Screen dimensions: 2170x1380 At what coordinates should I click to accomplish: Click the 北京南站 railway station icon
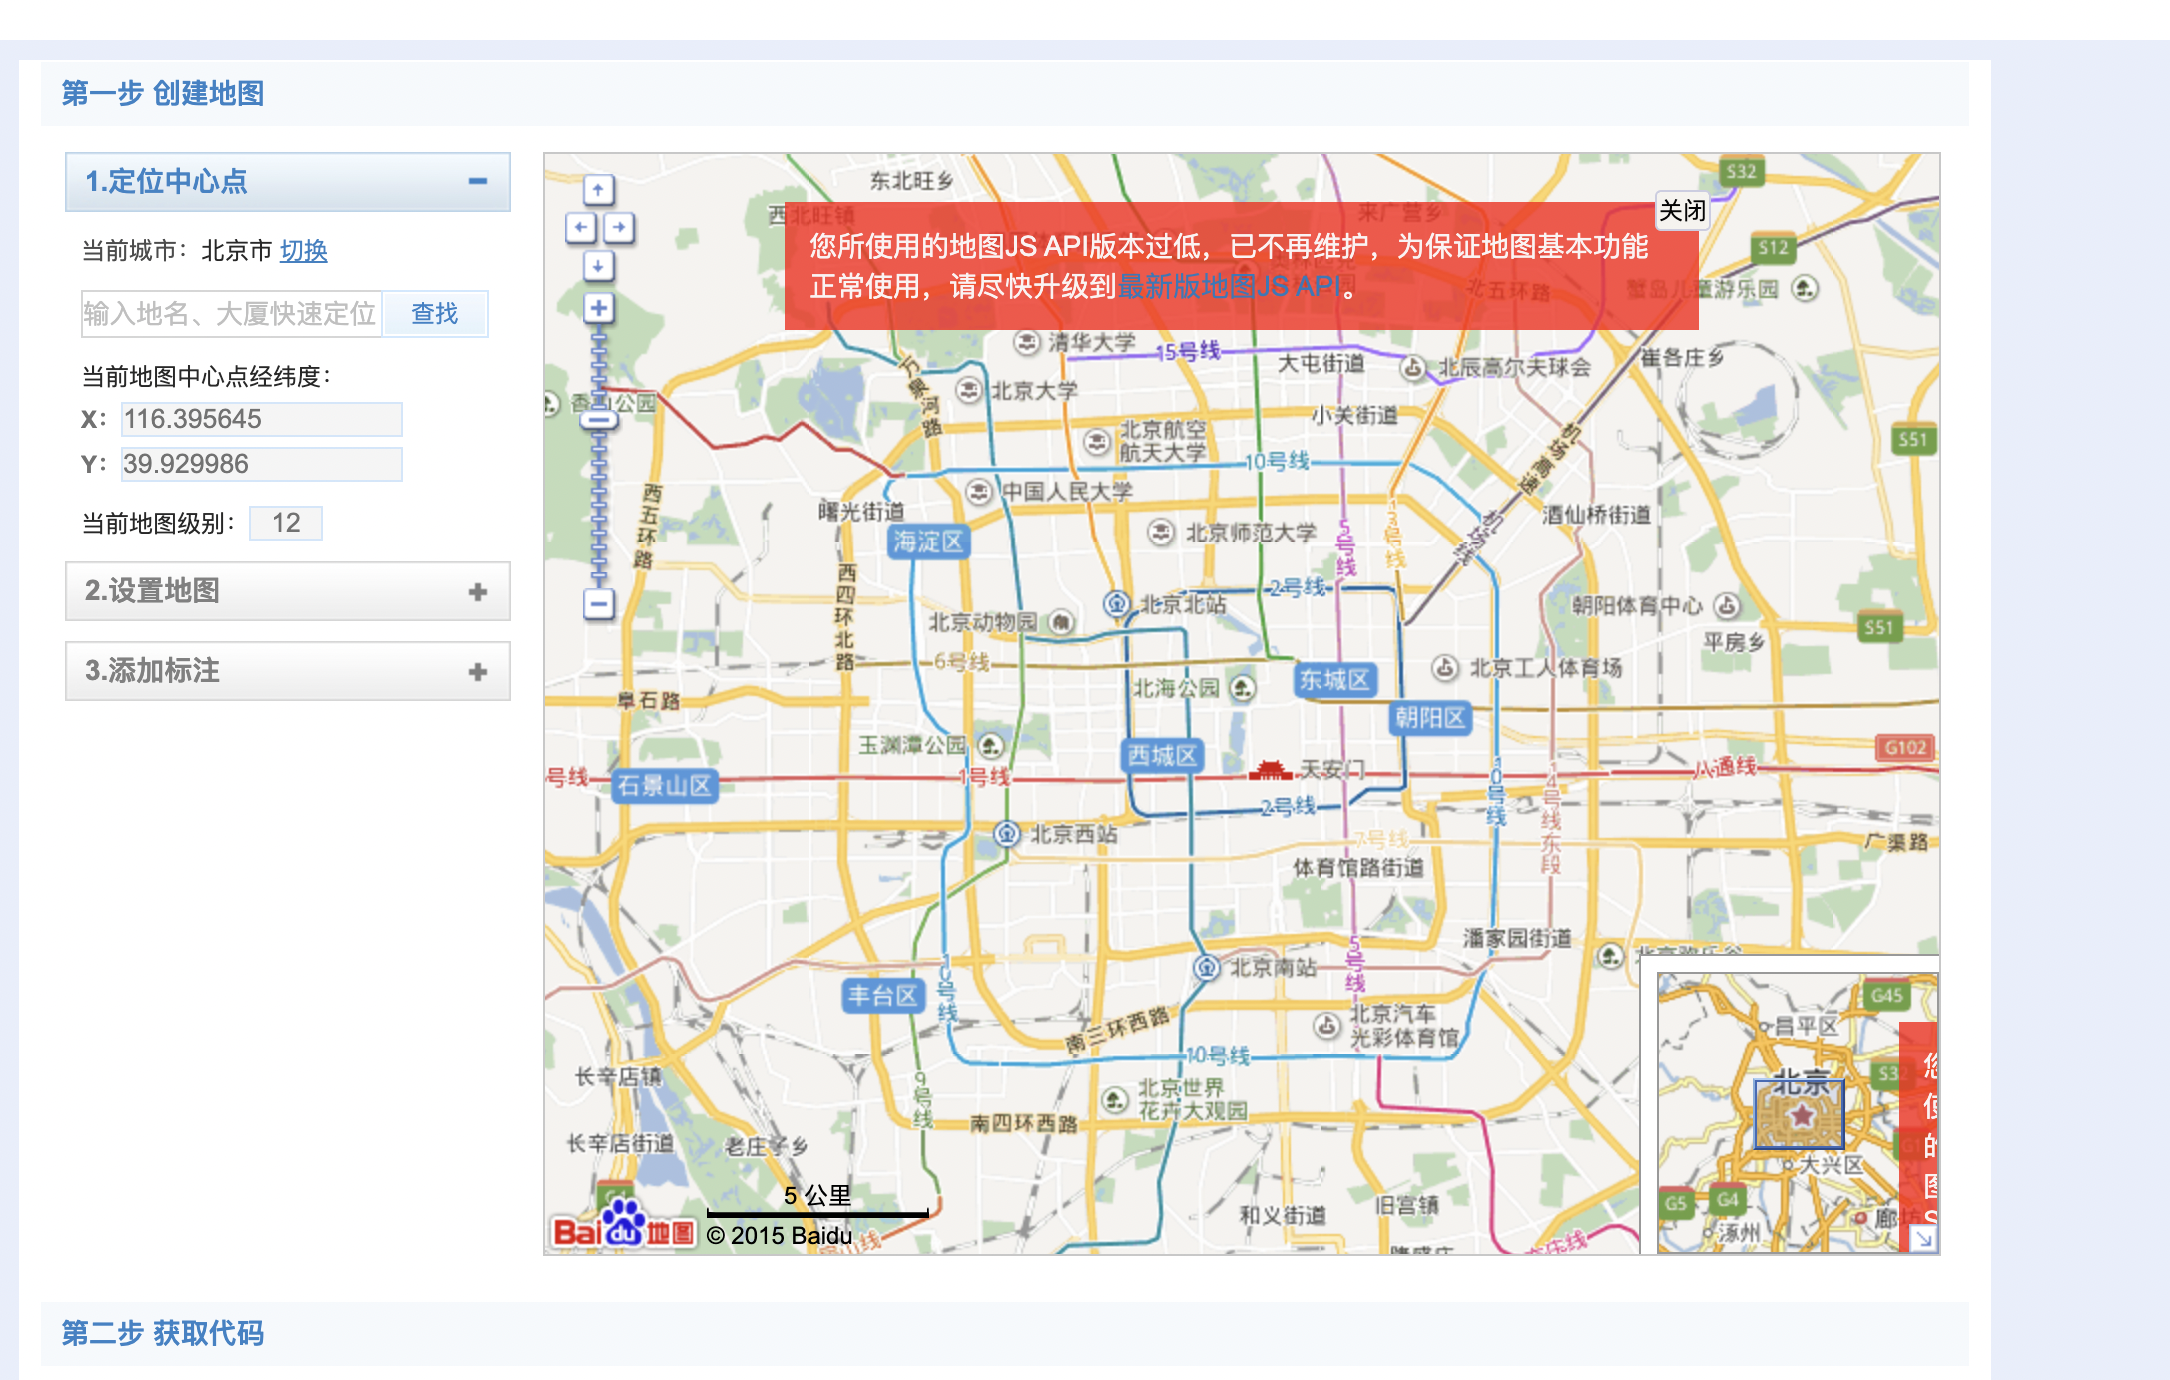pyautogui.click(x=1207, y=967)
